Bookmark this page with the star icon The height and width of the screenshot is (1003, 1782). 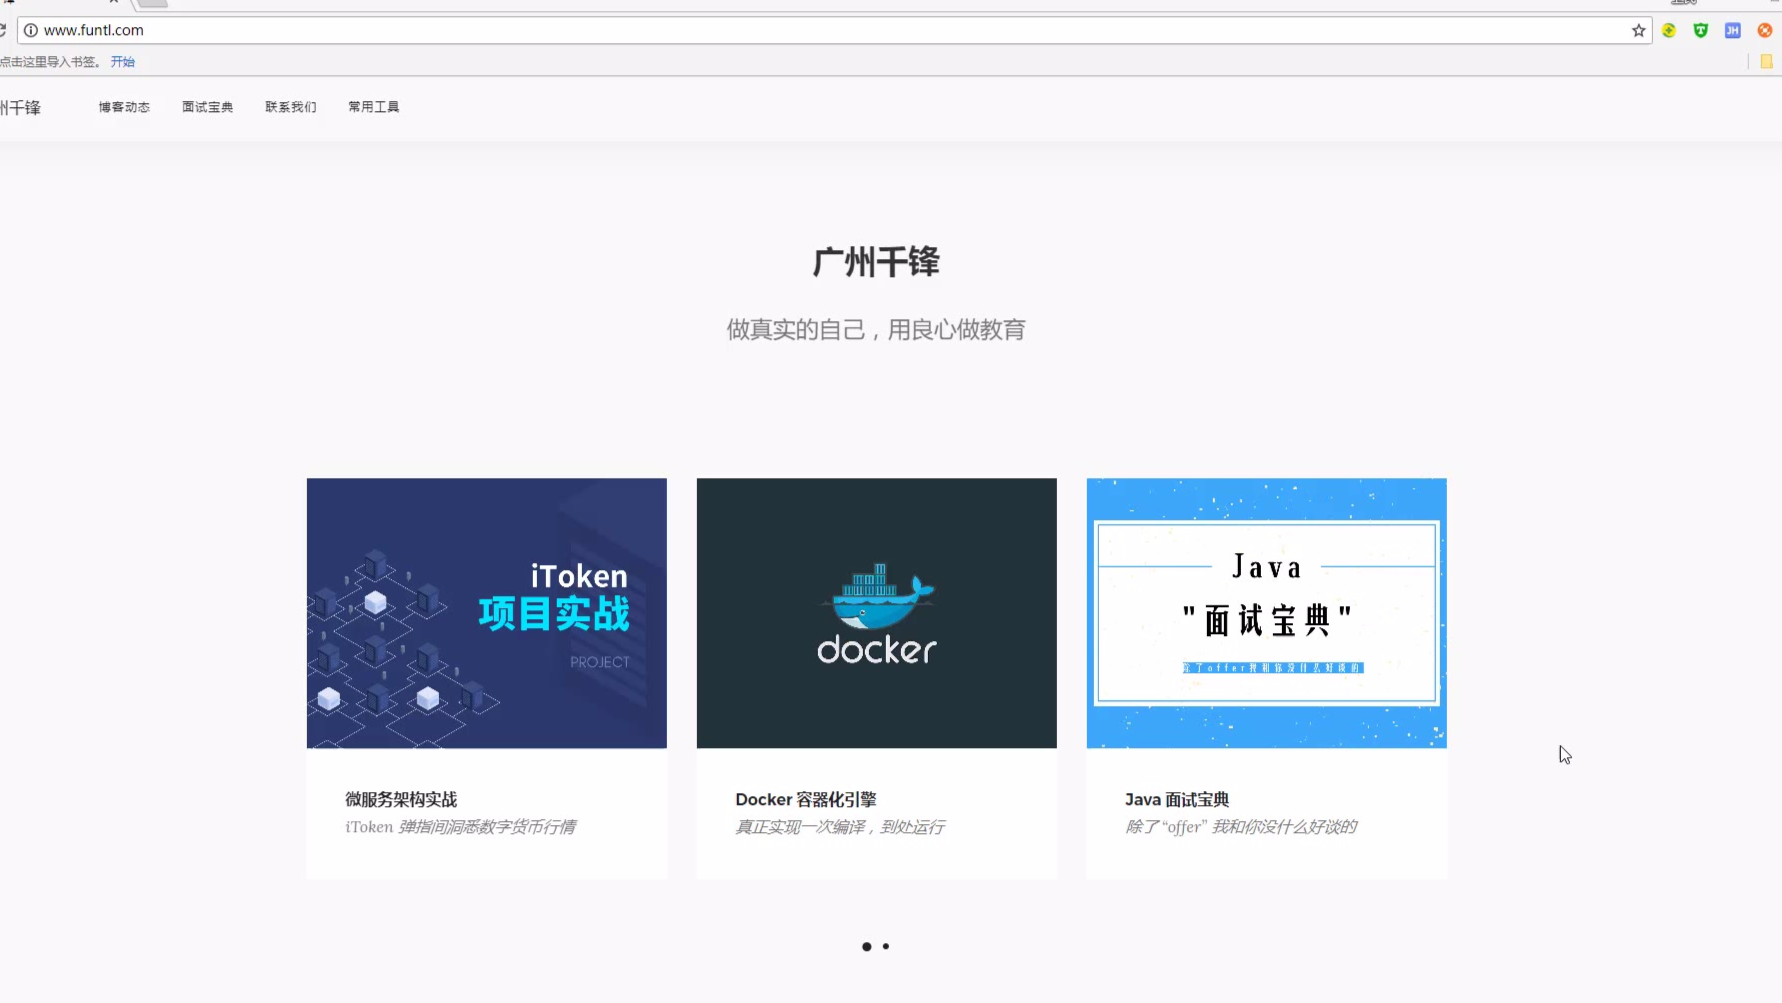tap(1638, 31)
